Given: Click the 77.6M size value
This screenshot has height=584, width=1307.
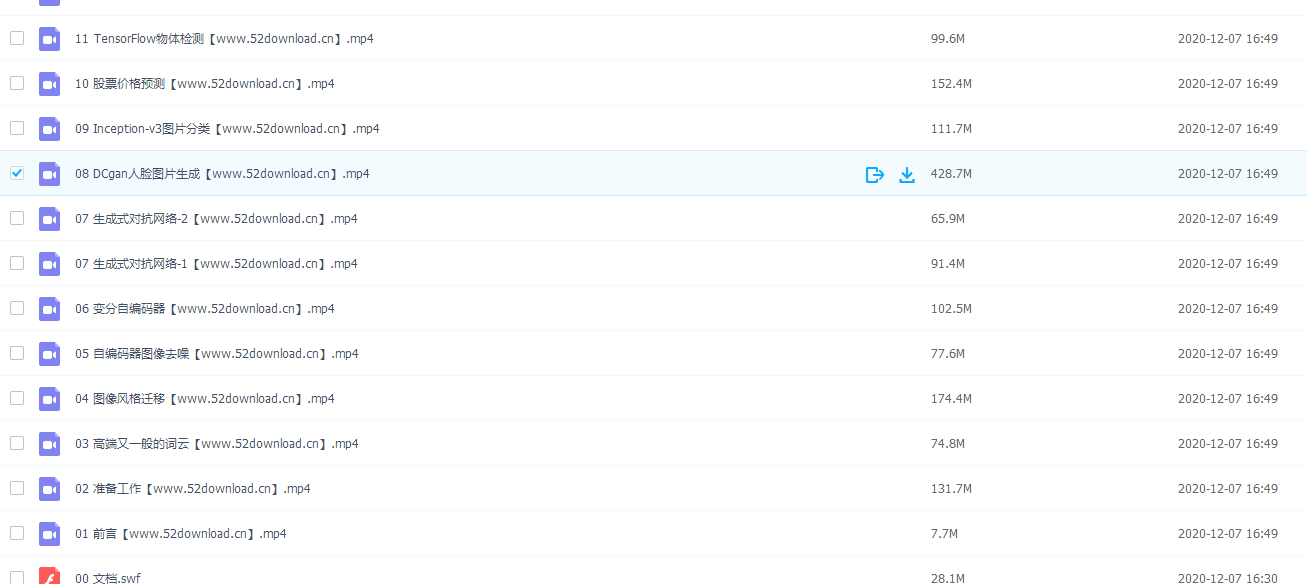Looking at the screenshot, I should coord(948,354).
